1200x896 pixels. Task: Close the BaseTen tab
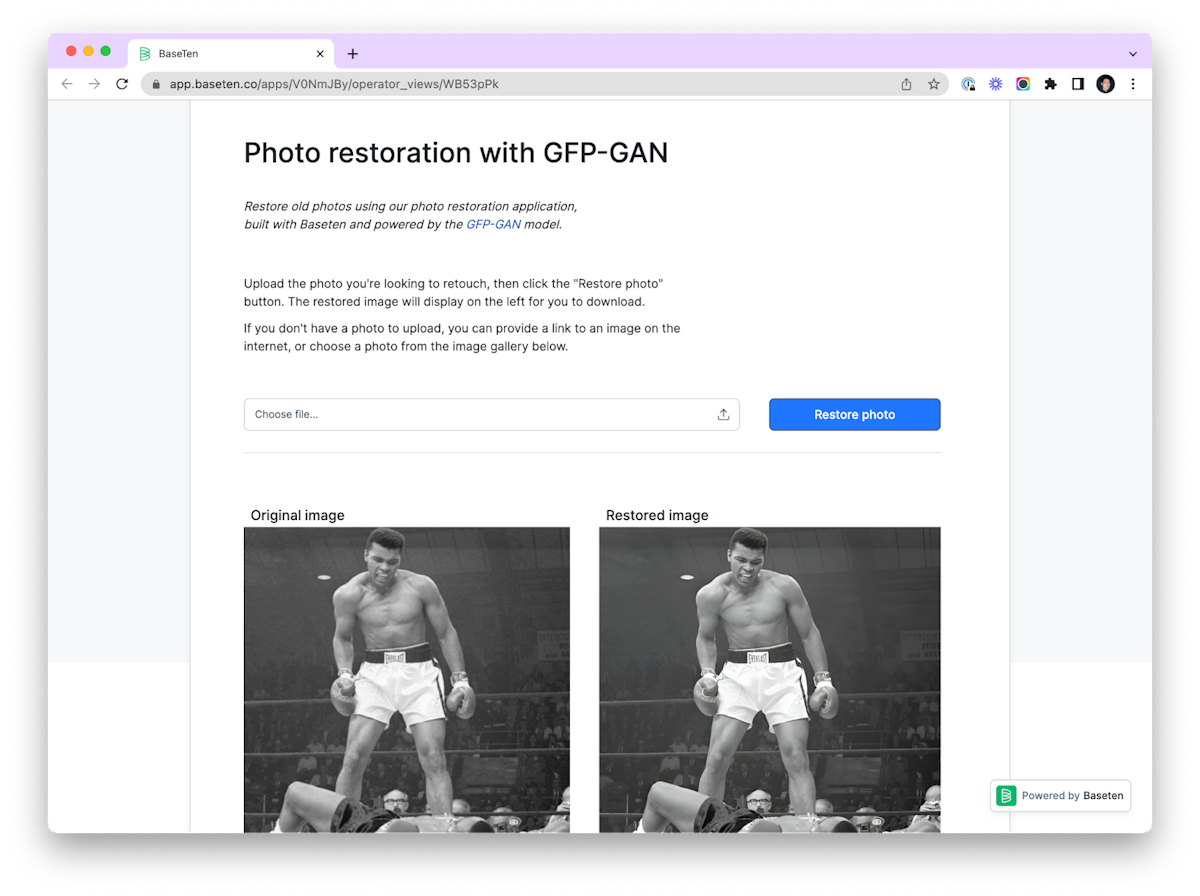tap(320, 54)
